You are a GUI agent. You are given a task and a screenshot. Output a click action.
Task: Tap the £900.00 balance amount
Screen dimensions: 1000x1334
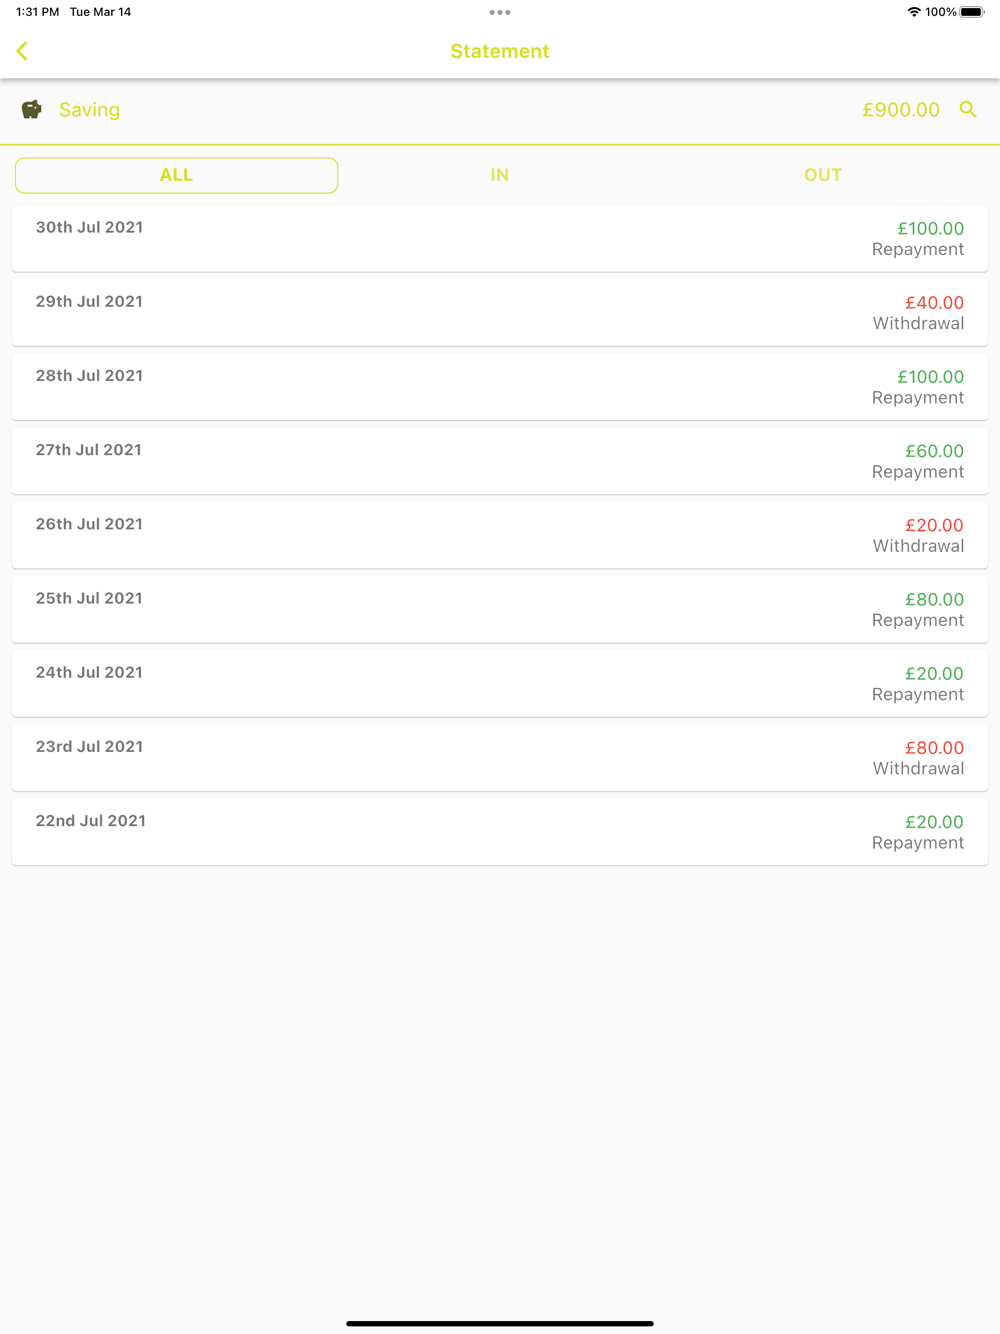[x=900, y=110]
